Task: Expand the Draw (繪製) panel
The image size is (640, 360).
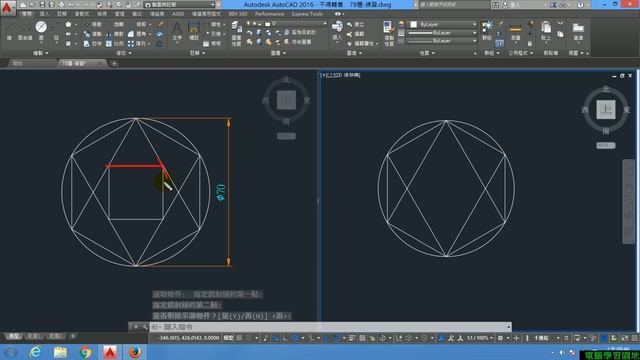Action: 40,53
